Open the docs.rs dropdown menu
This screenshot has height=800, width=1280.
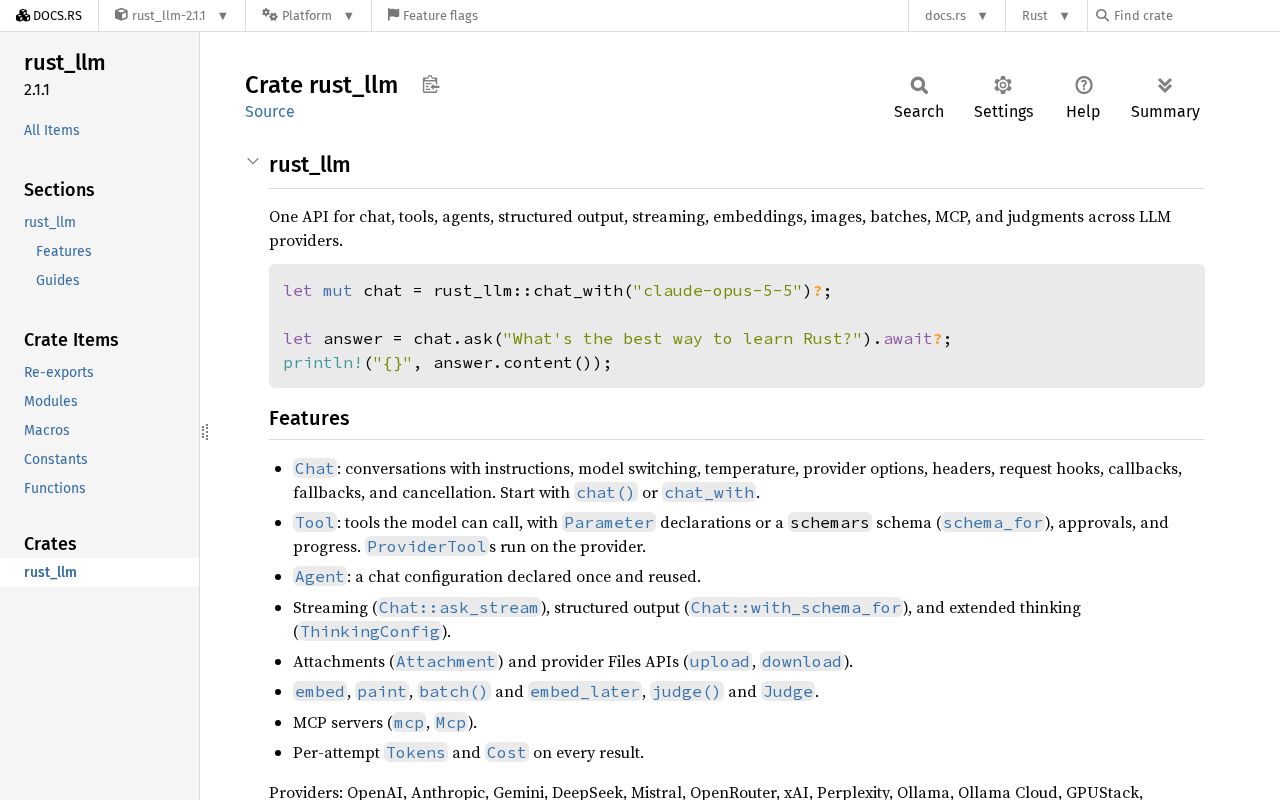(956, 15)
